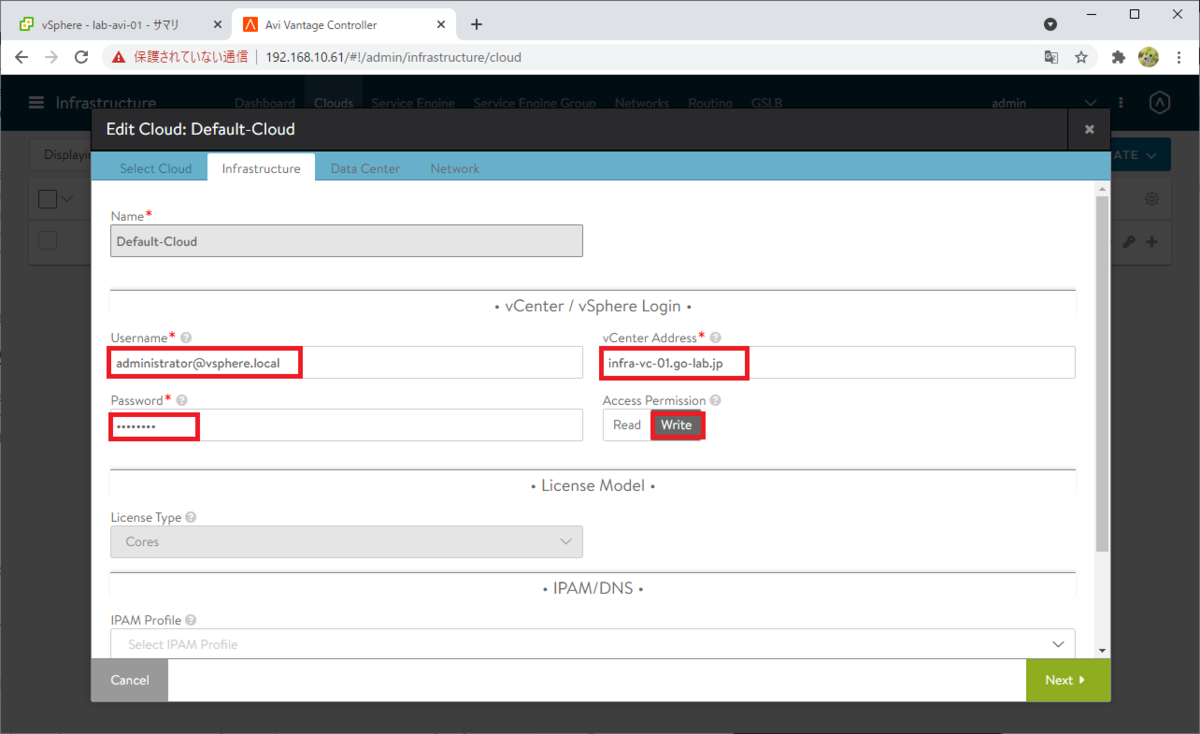Click the browser back arrow

click(x=22, y=57)
